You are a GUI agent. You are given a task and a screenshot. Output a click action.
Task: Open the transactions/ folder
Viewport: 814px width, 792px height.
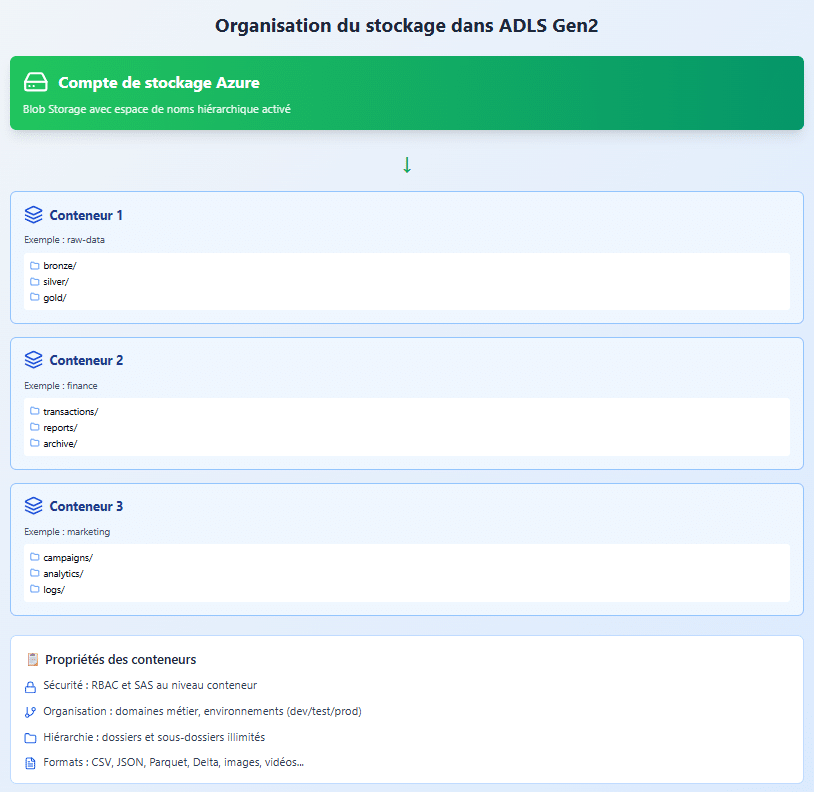70,412
